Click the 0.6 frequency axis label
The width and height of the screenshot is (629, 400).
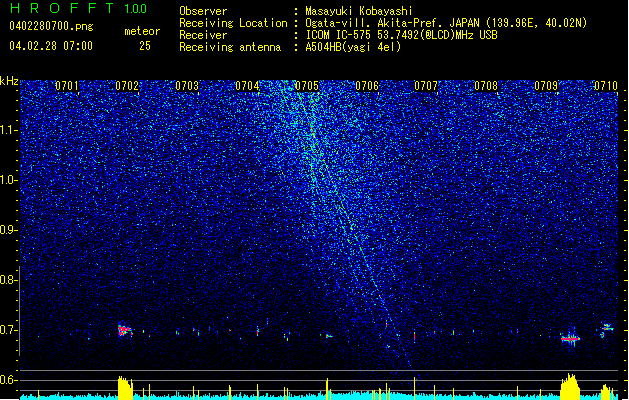(8, 380)
